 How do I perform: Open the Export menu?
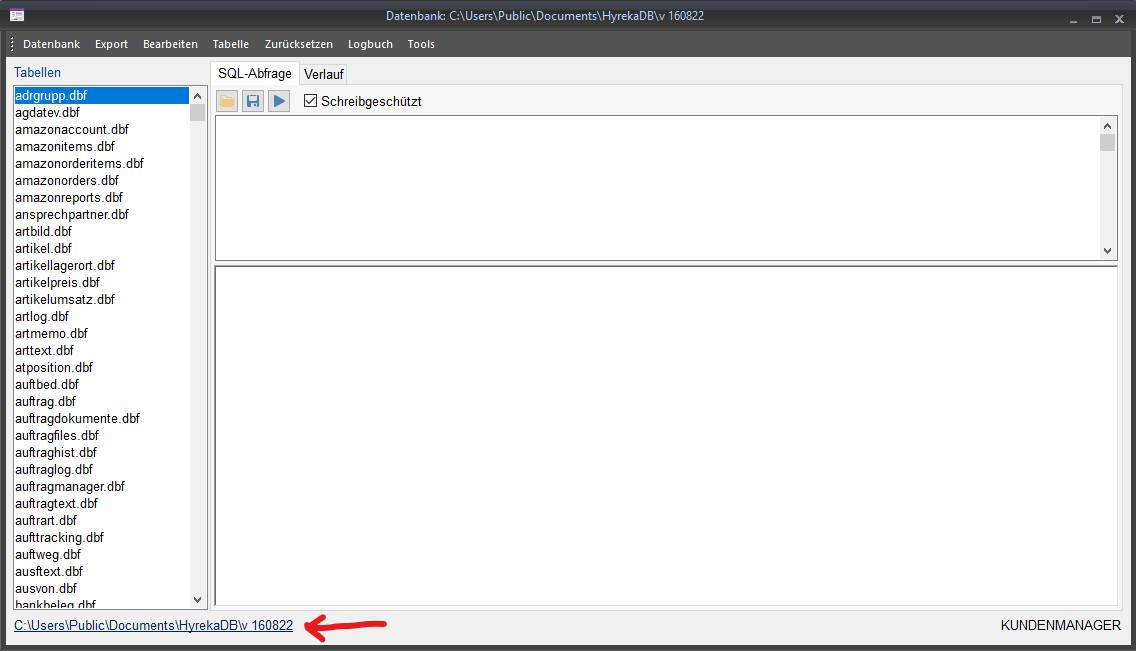coord(112,44)
